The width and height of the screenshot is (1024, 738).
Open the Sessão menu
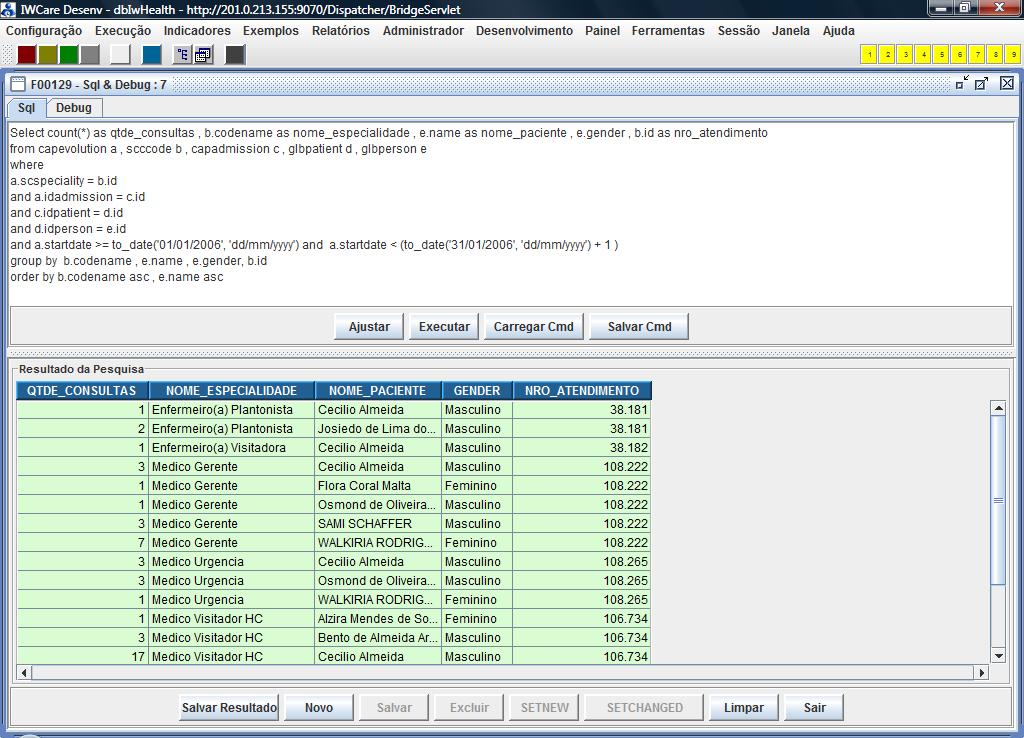pyautogui.click(x=739, y=31)
